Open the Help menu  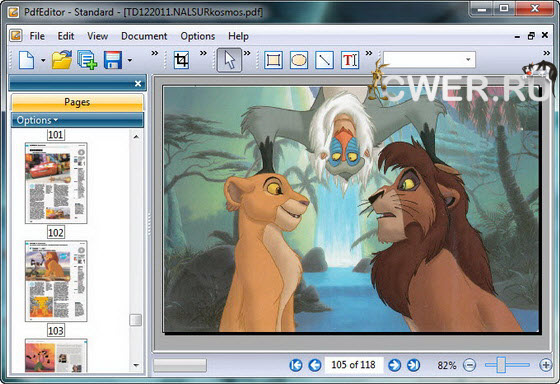click(x=238, y=36)
